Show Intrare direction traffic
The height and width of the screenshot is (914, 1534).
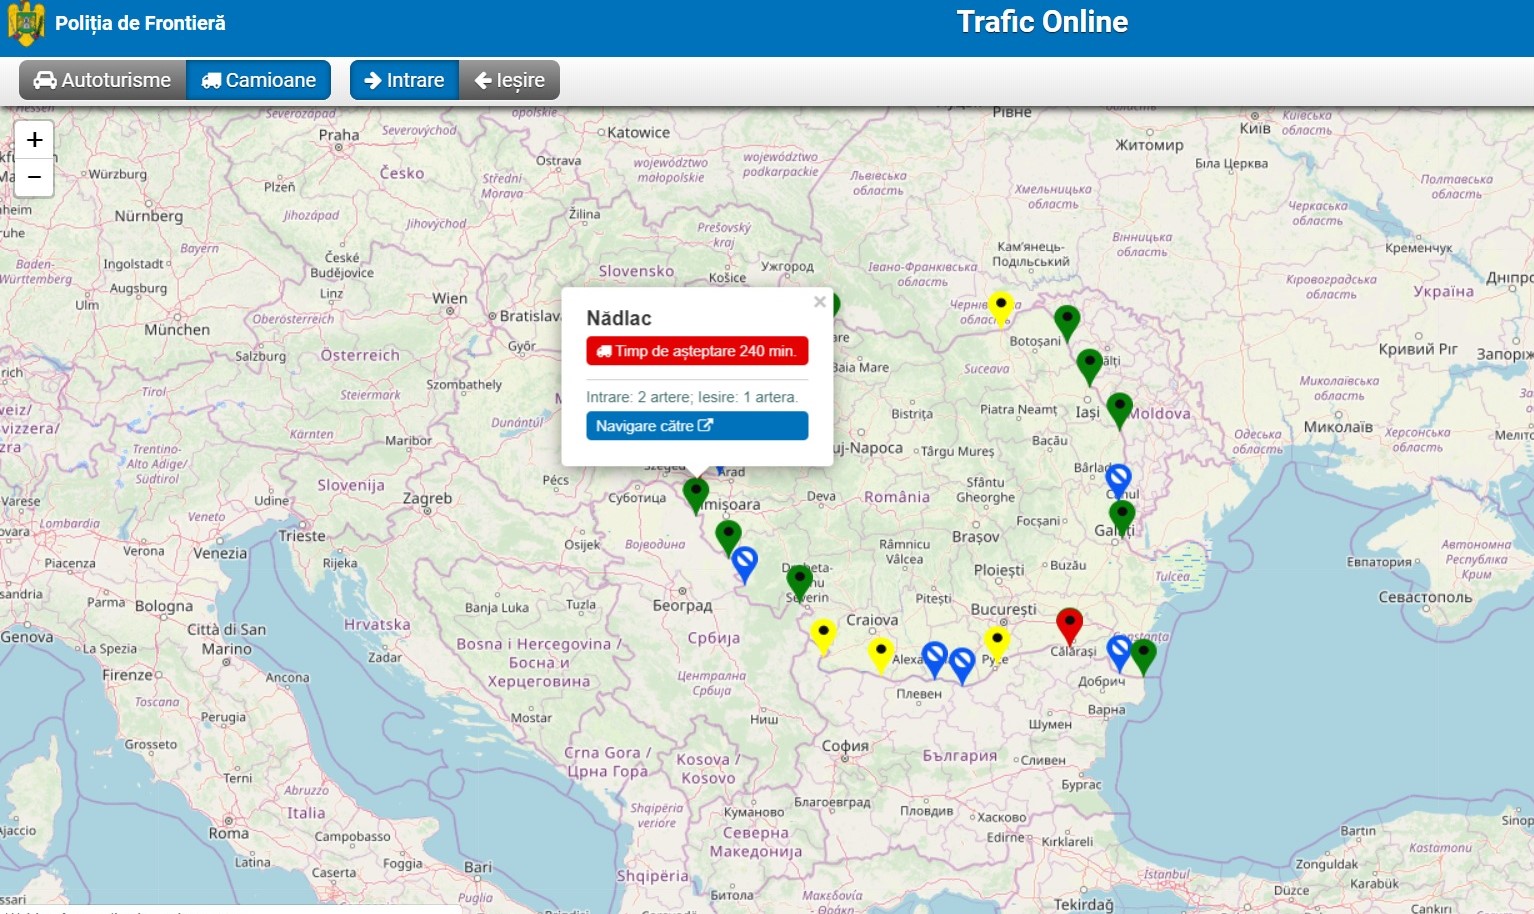(x=404, y=80)
